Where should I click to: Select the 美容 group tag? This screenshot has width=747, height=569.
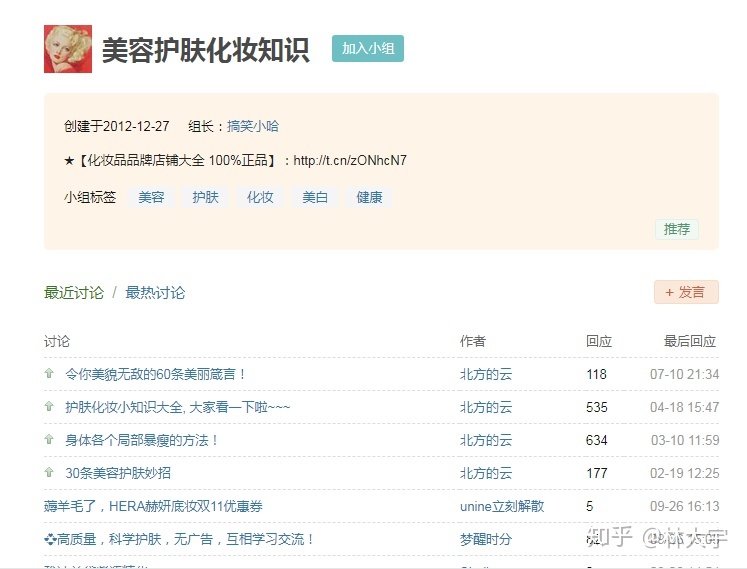click(151, 197)
